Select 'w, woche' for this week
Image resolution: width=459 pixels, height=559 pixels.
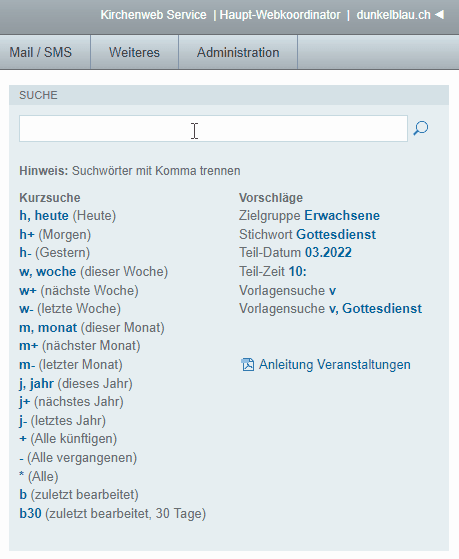pos(48,272)
